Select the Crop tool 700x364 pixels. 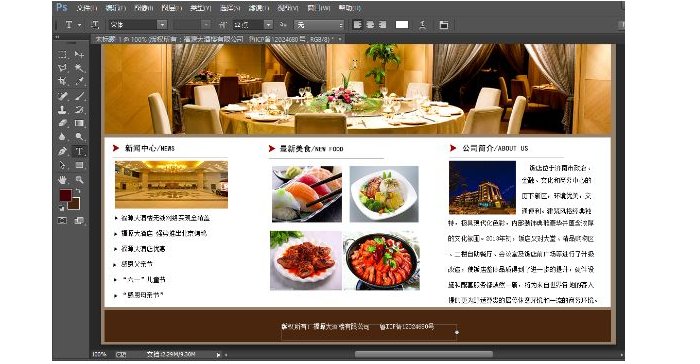coord(62,81)
